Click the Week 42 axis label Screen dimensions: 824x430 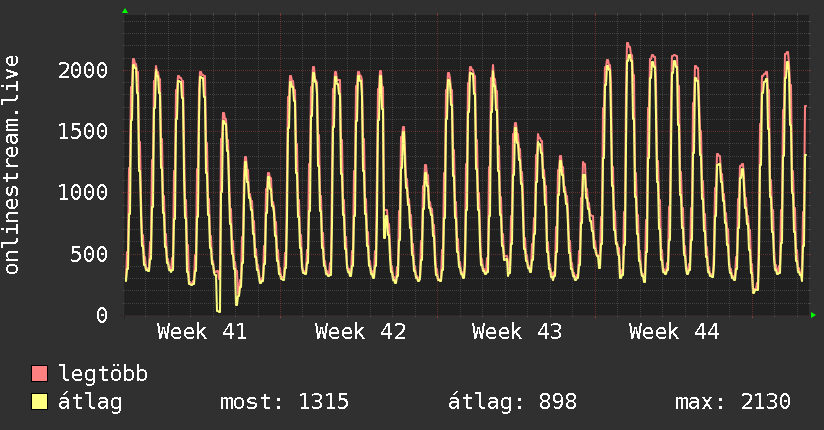[x=360, y=332]
